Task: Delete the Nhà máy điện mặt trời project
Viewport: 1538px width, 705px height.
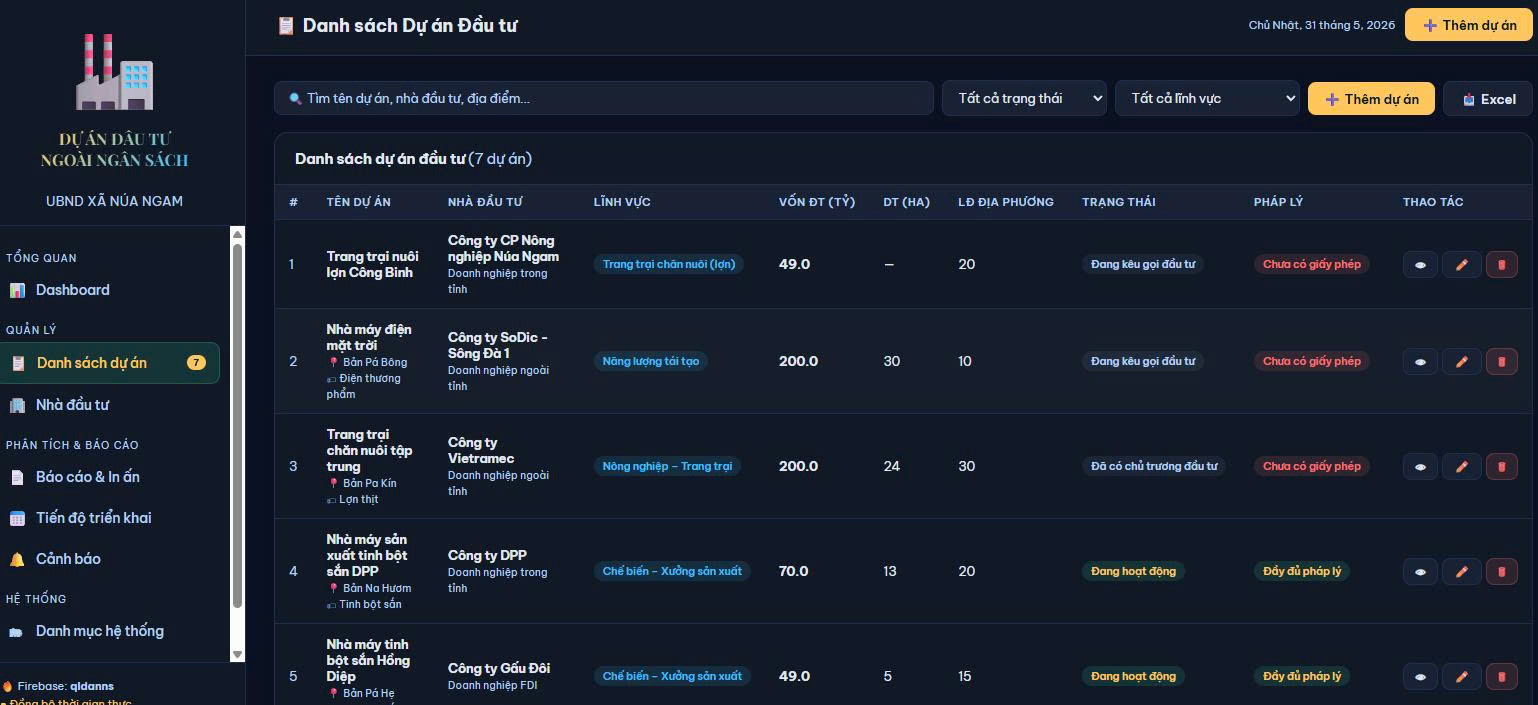Action: [1501, 361]
